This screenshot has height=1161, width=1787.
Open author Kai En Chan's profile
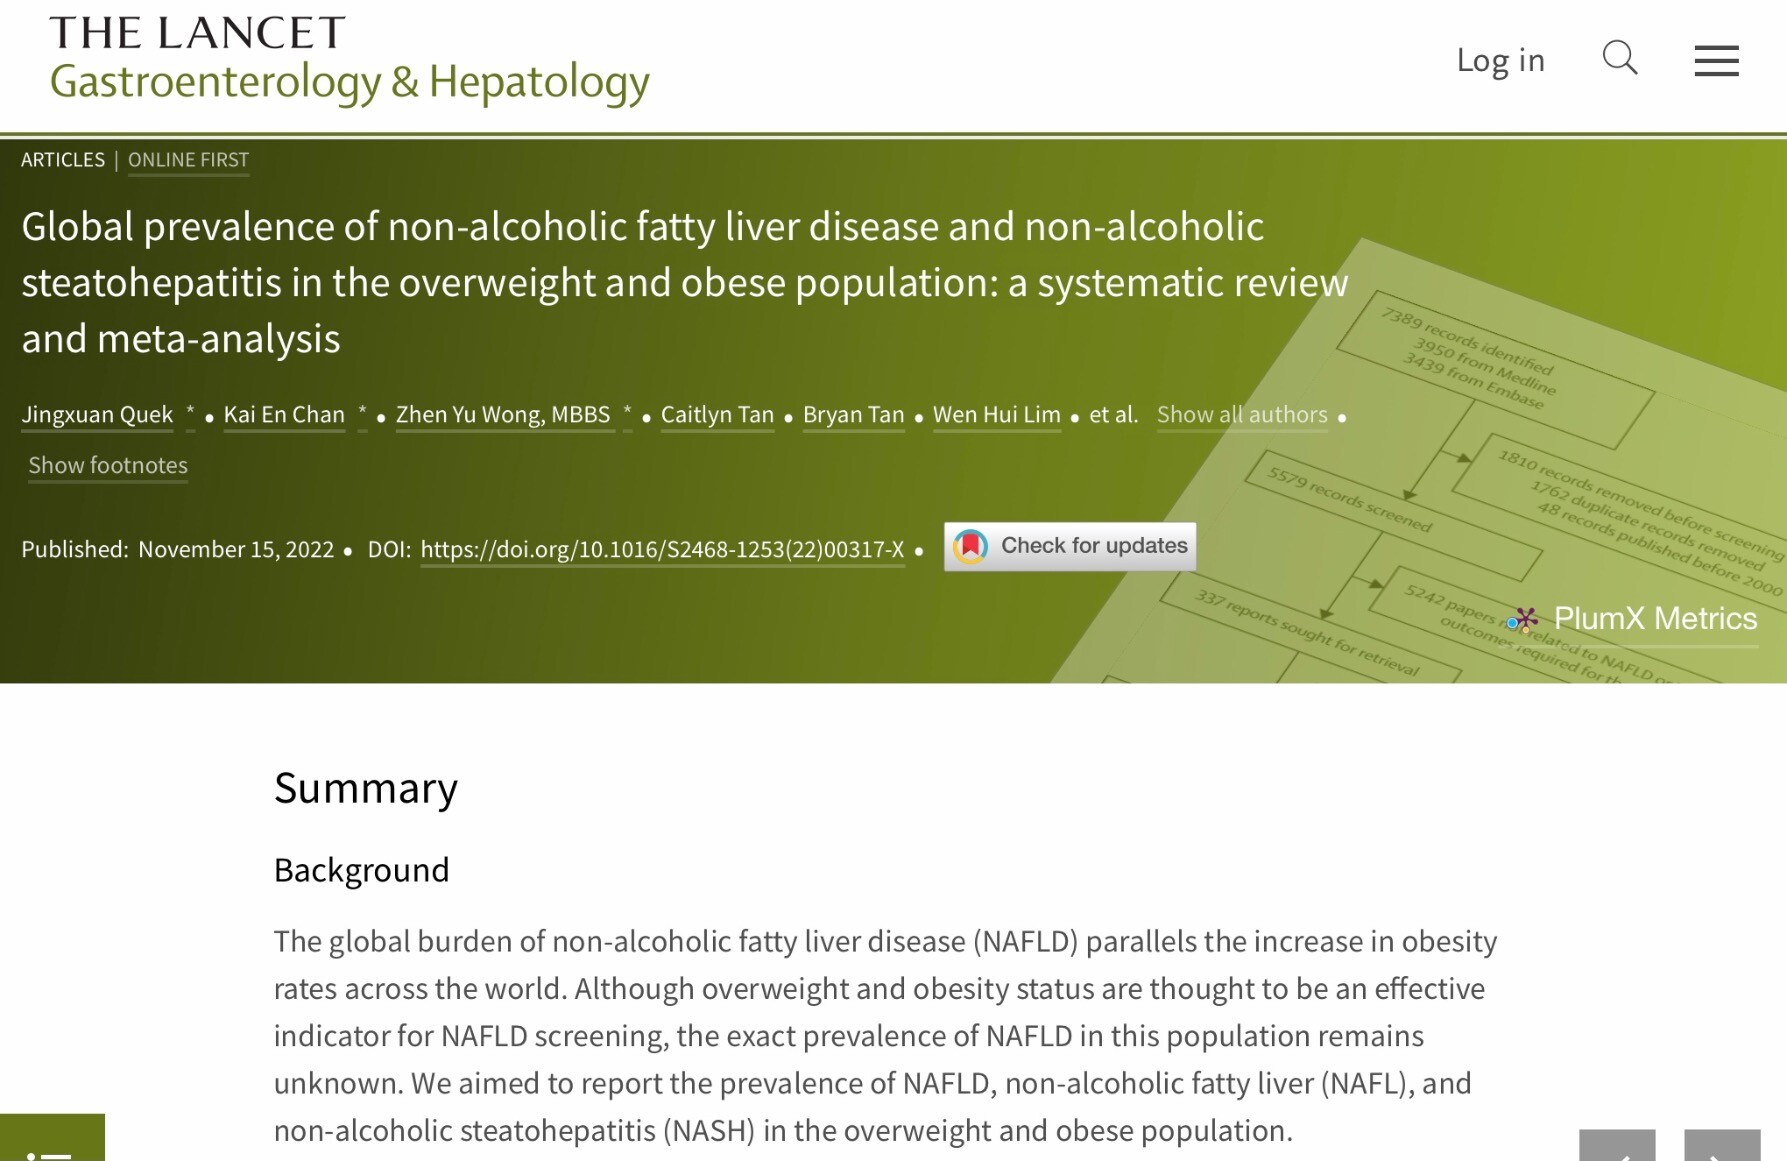[284, 415]
